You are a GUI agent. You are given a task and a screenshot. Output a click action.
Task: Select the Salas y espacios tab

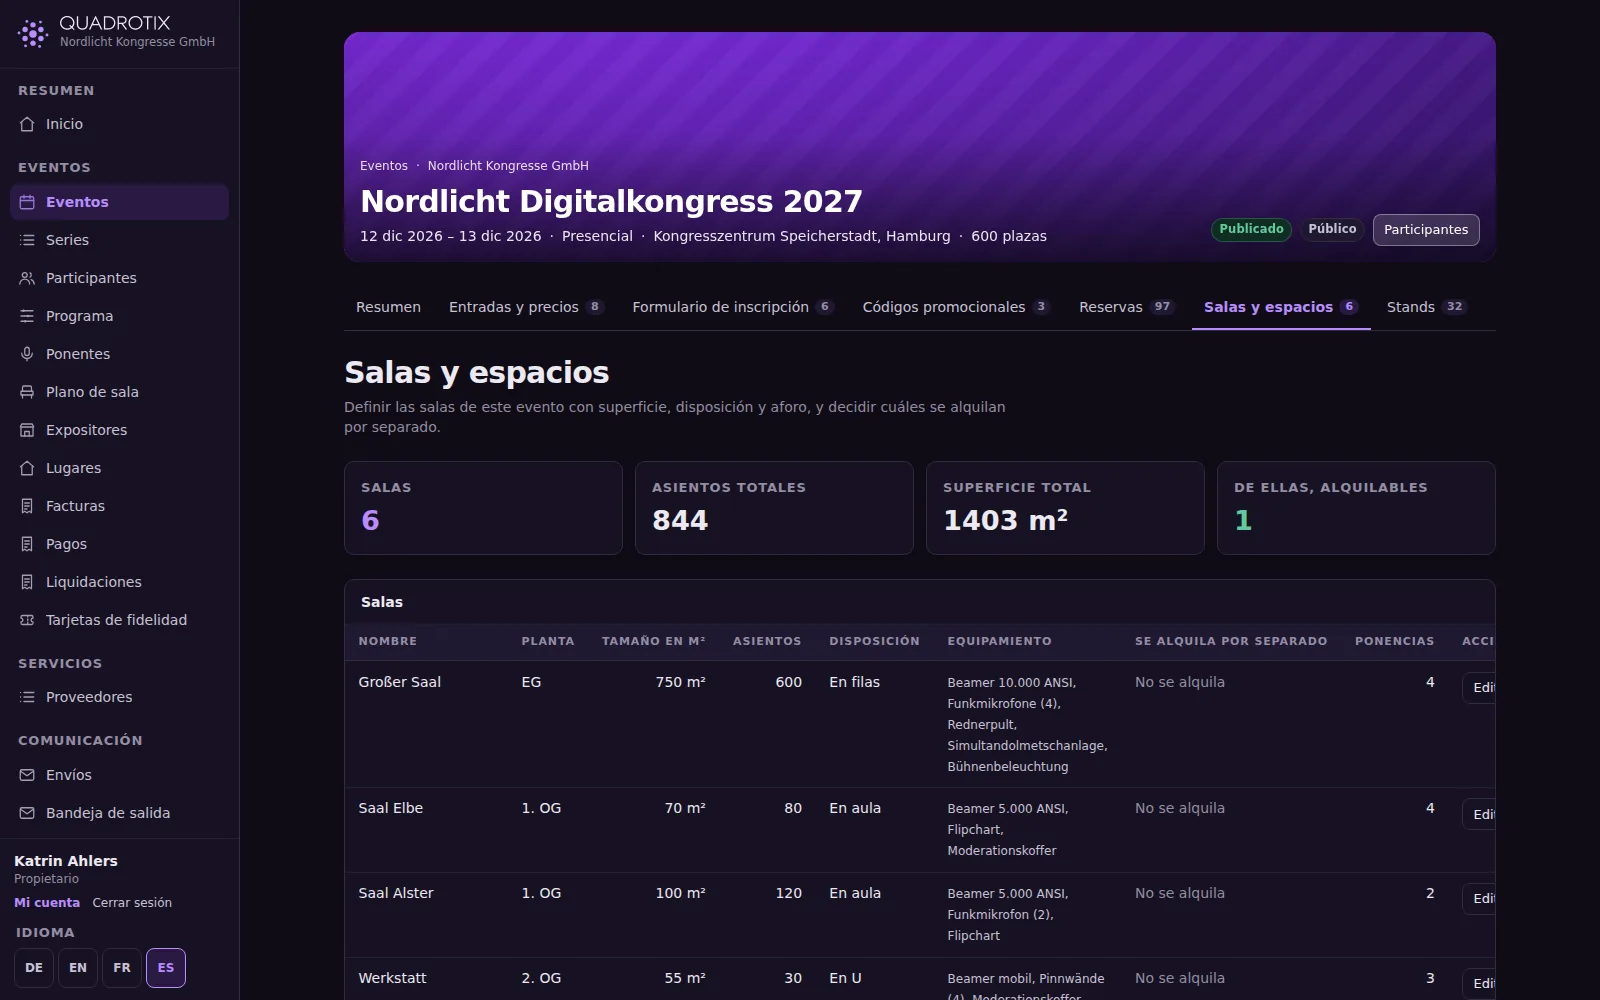pyautogui.click(x=1281, y=307)
